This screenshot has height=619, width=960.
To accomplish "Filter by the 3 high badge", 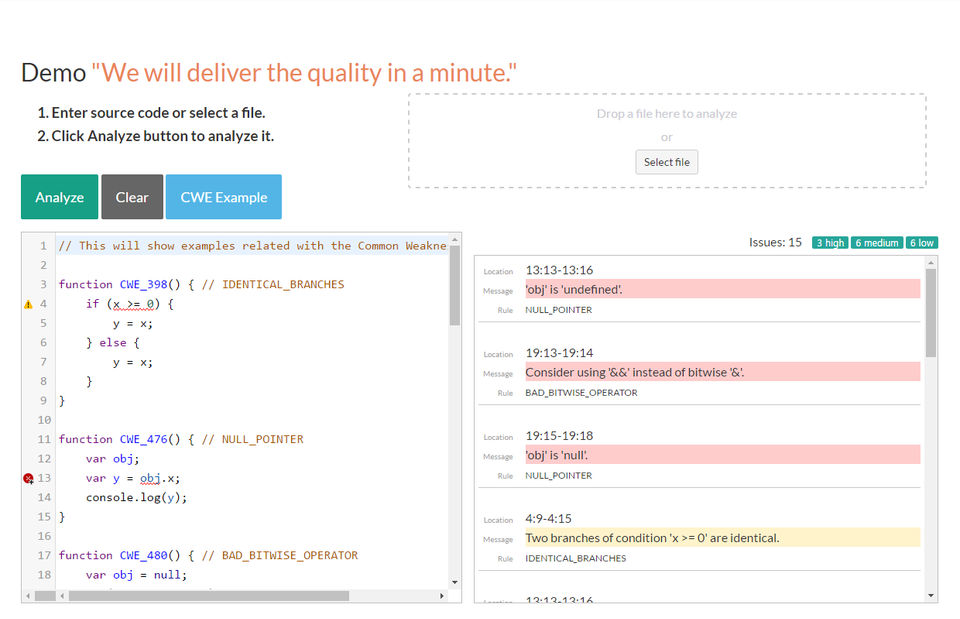I will [x=829, y=243].
